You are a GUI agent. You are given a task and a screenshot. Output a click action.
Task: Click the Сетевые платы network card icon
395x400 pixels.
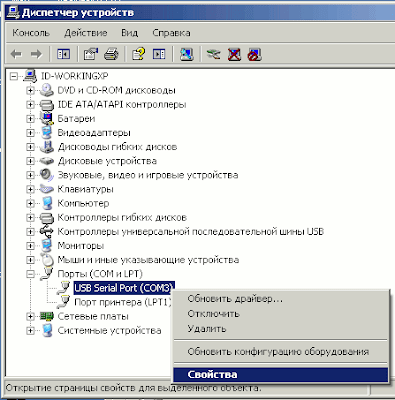point(47,316)
